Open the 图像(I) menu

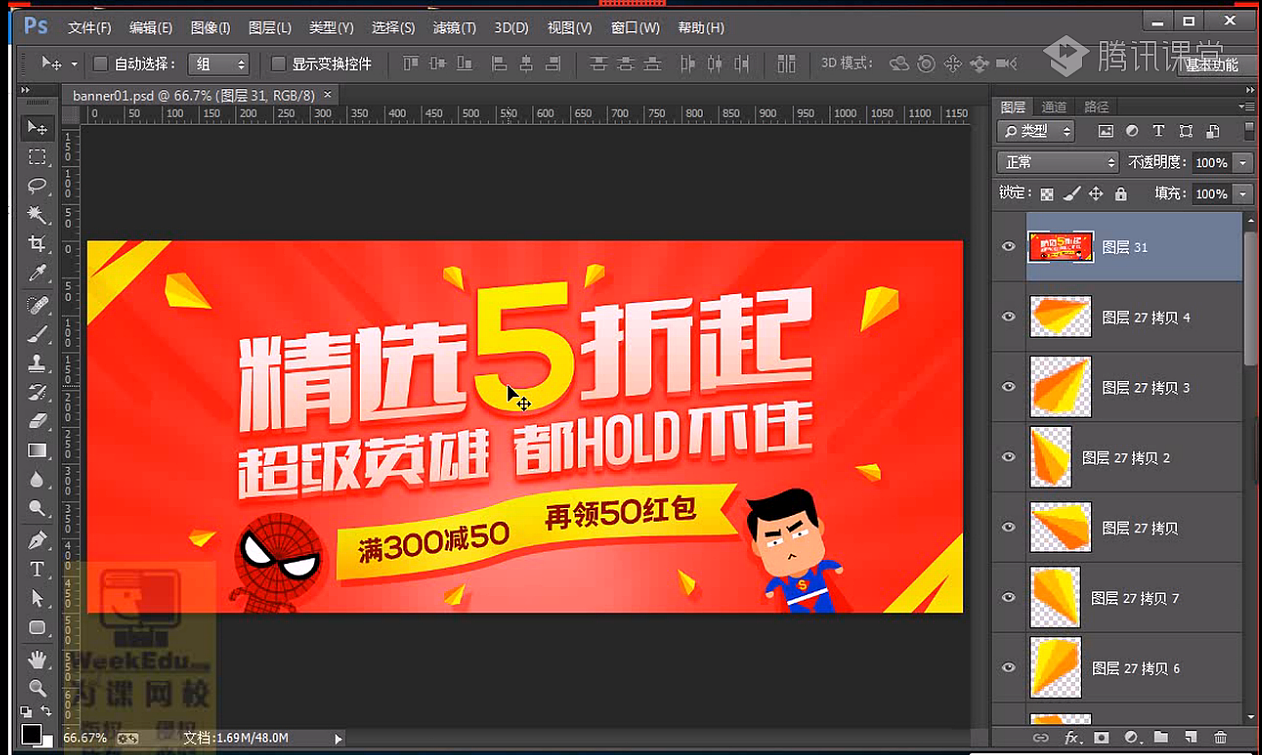tap(210, 28)
